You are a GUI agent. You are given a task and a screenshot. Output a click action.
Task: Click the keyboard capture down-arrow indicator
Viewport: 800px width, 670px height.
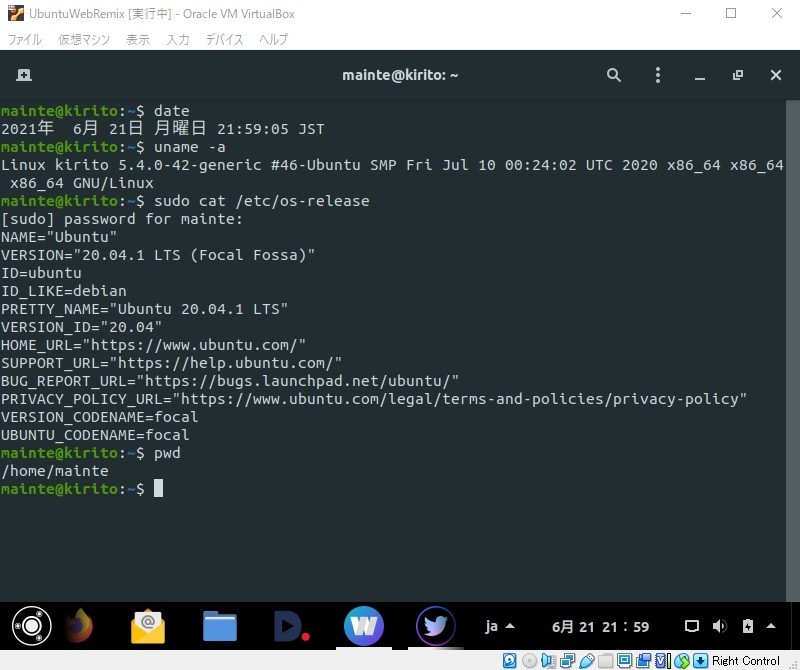701,661
